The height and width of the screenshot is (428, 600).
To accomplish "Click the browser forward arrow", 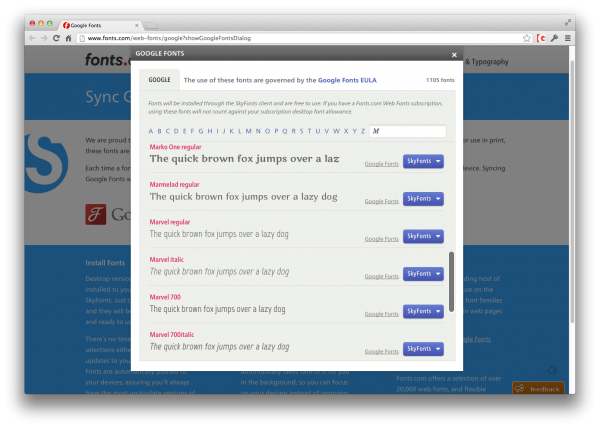I will tap(44, 38).
